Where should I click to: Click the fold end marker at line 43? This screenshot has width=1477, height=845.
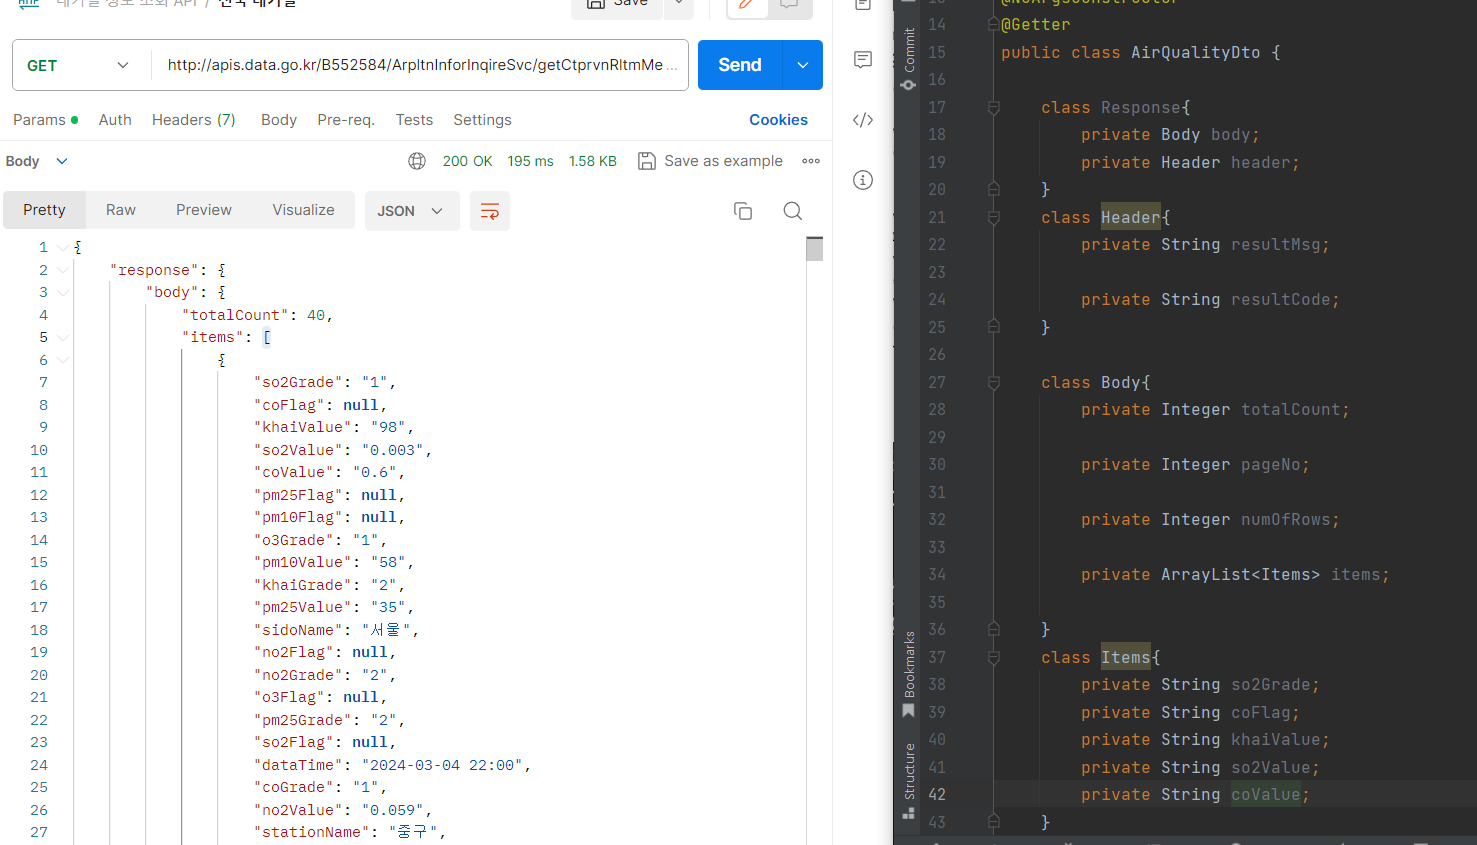(x=993, y=822)
